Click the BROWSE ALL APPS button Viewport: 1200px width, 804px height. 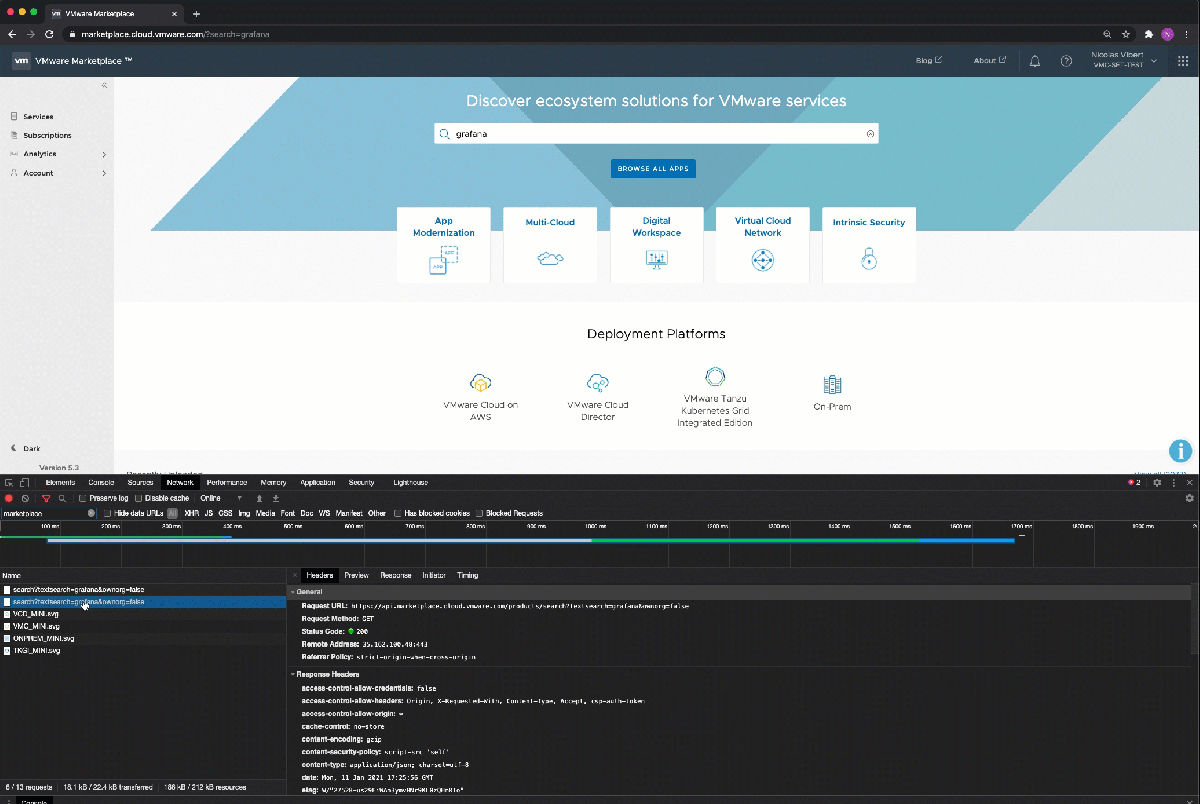click(655, 168)
